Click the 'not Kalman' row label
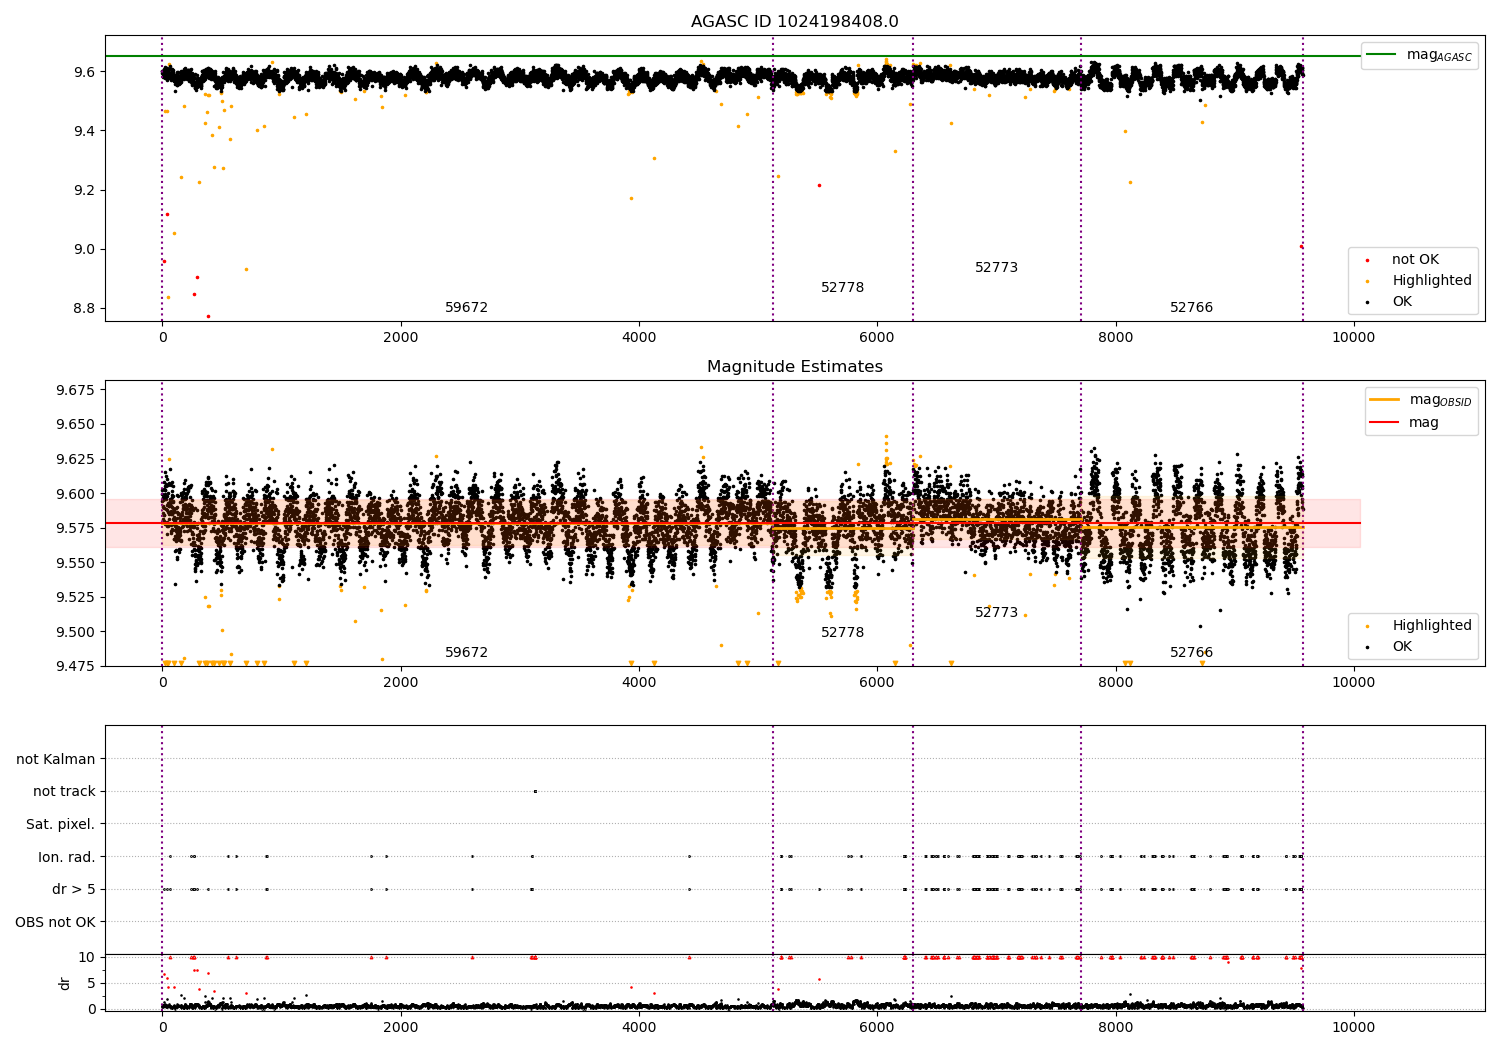This screenshot has height=1050, width=1500. tap(56, 759)
